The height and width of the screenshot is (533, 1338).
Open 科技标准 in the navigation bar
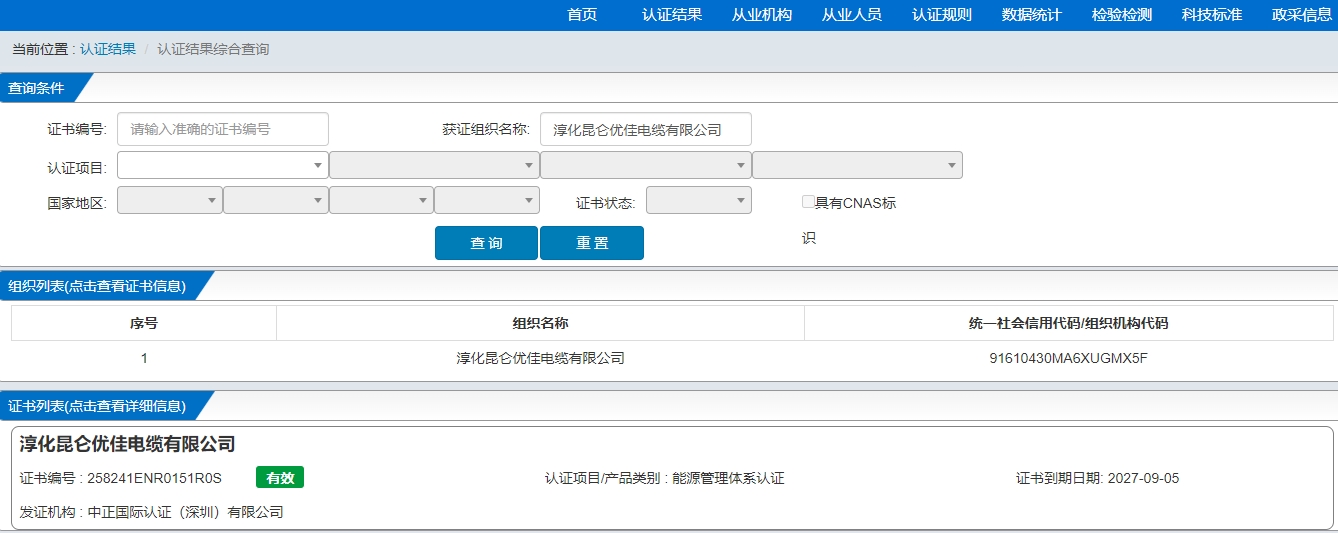pyautogui.click(x=1212, y=15)
